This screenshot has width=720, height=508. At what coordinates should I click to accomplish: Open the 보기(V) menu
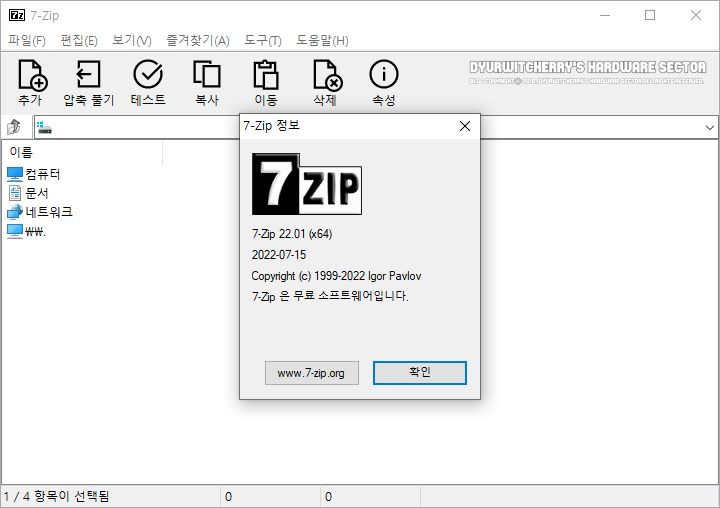(x=132, y=40)
